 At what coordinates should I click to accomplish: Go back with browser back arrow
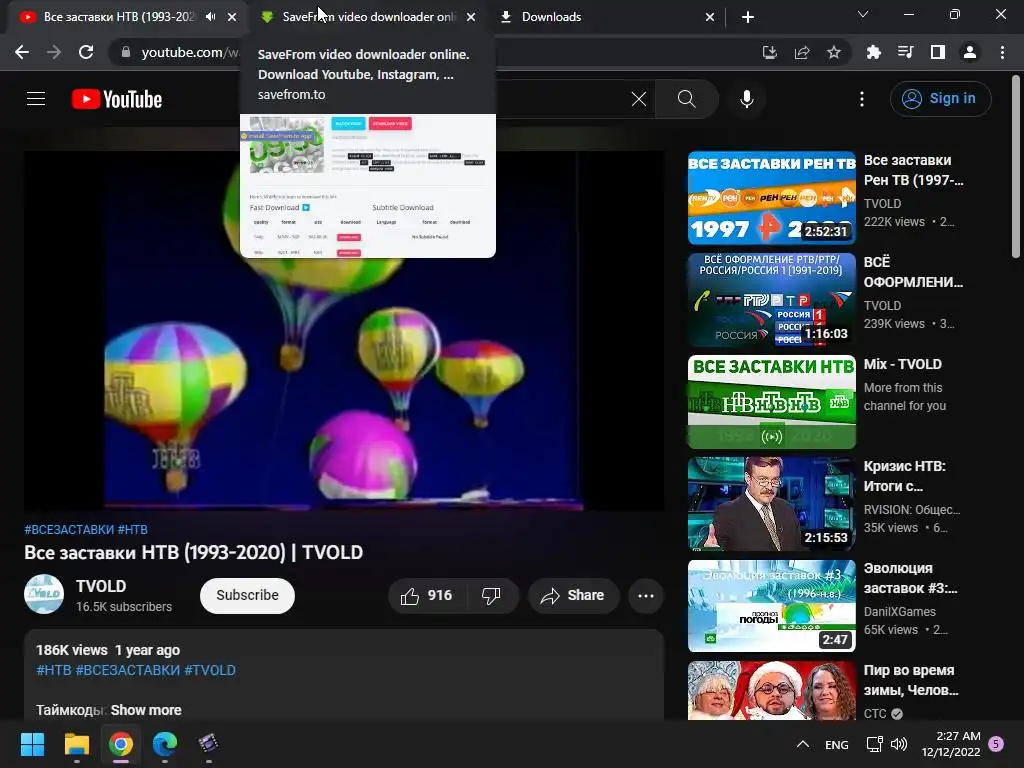[x=22, y=52]
